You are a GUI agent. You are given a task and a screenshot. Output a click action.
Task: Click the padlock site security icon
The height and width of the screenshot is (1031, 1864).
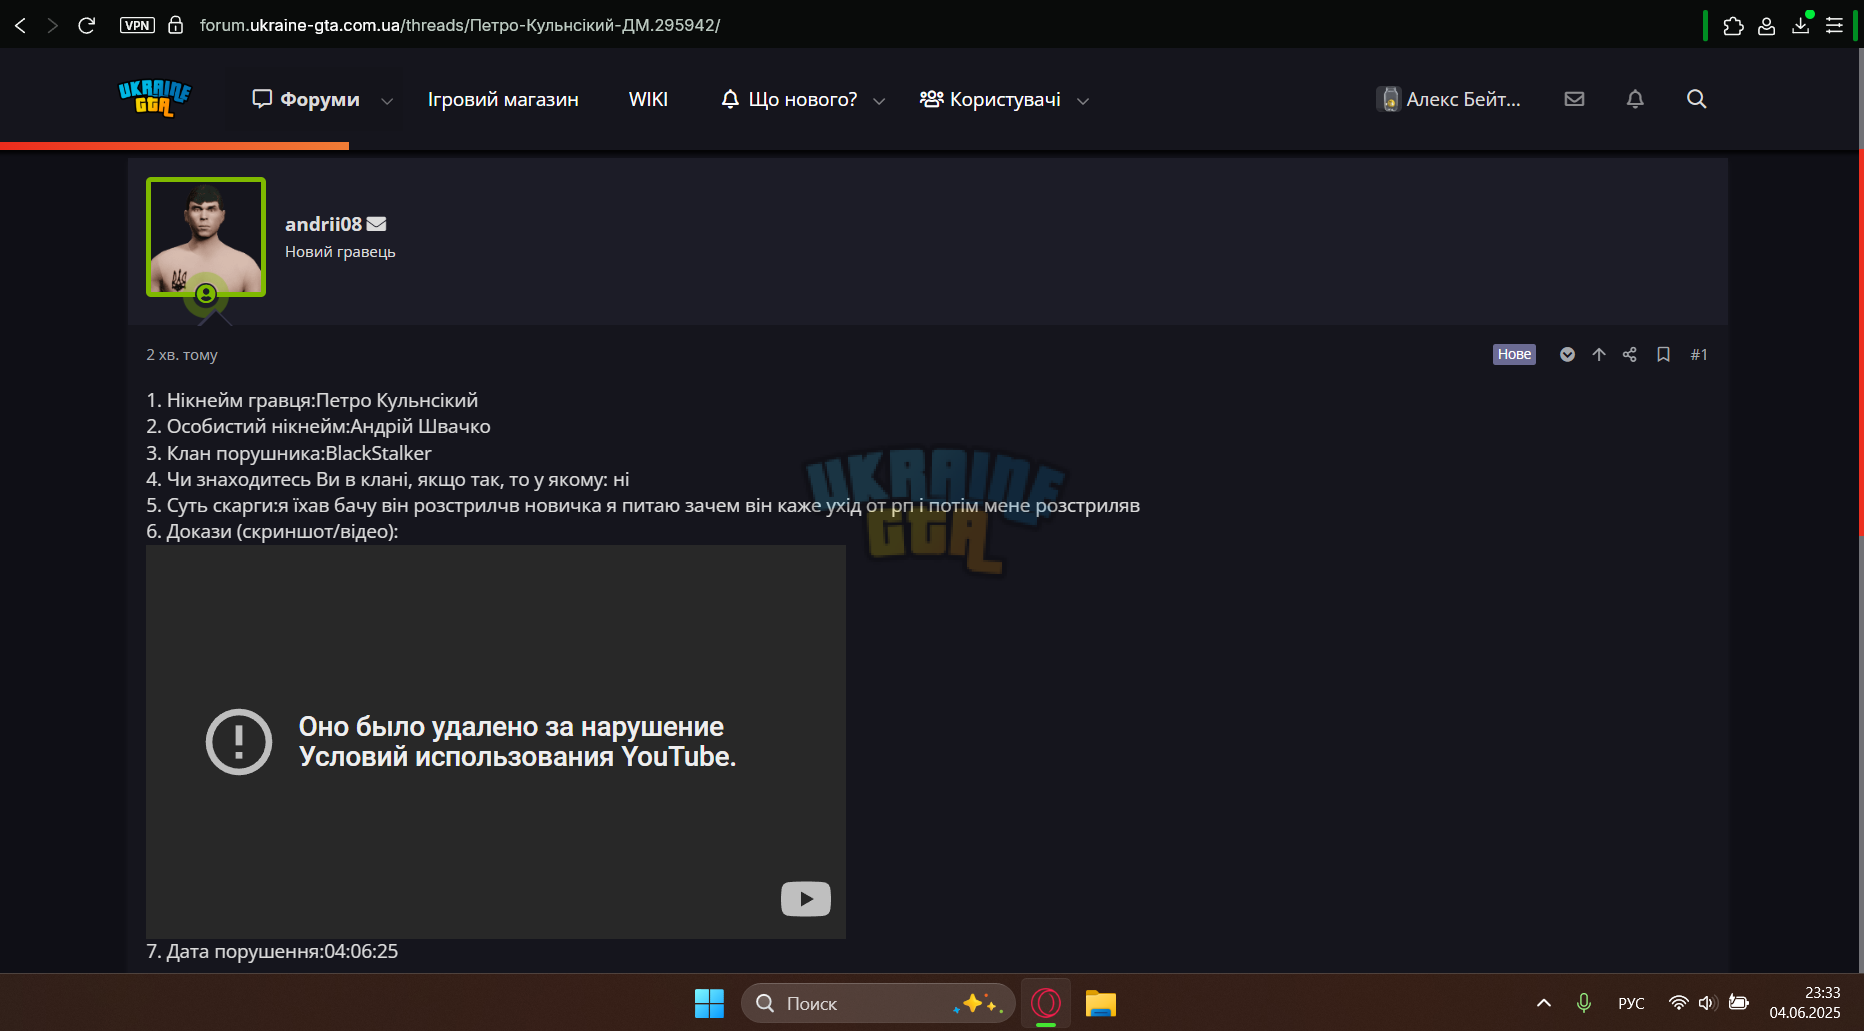point(176,25)
